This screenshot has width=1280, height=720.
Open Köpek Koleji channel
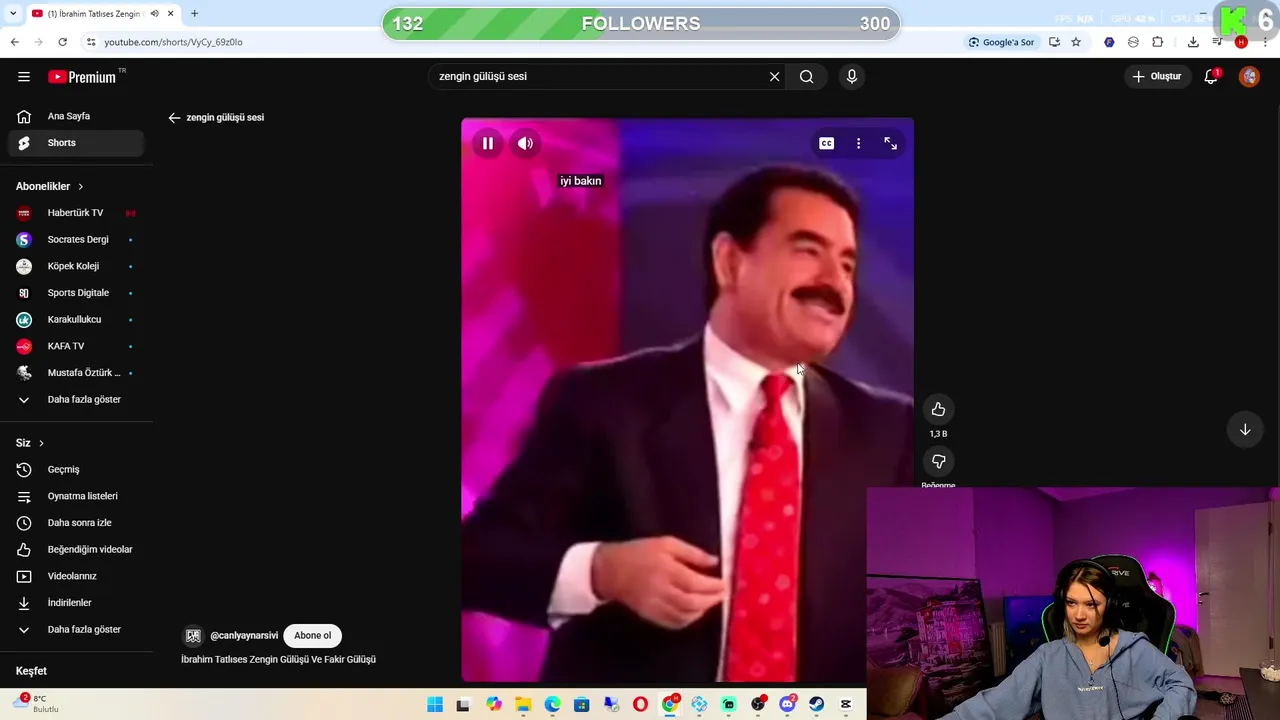click(x=76, y=266)
